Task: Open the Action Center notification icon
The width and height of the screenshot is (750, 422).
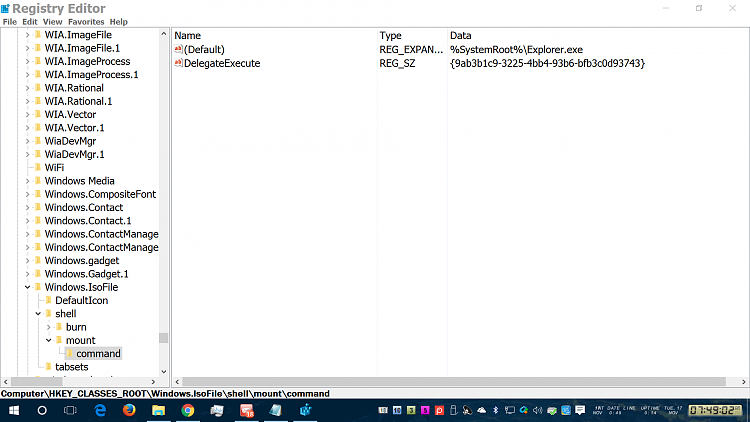Action: 580,411
